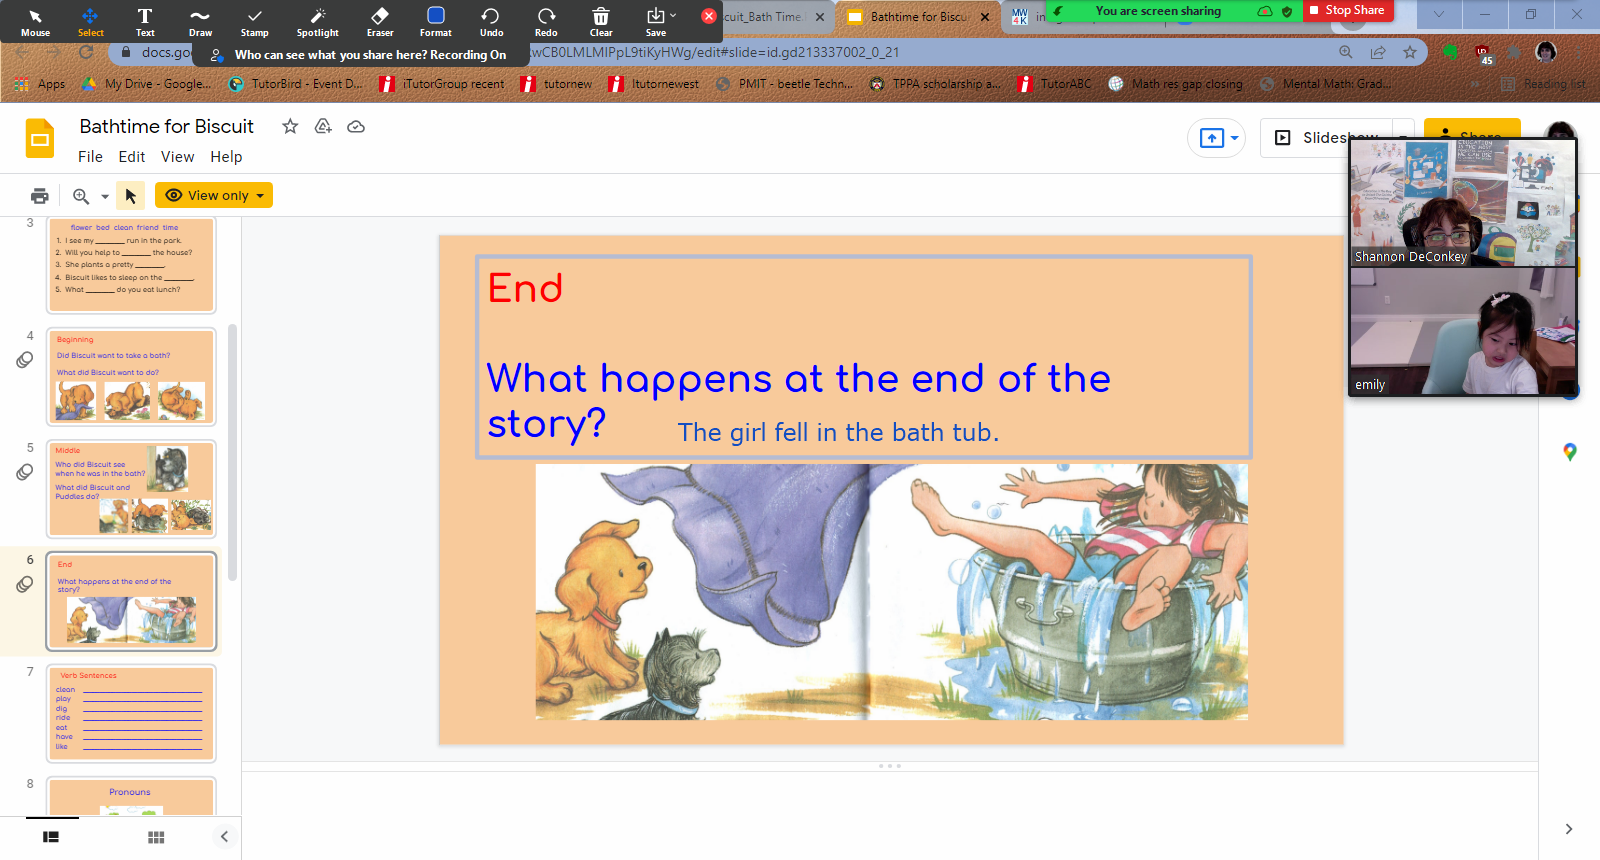The height and width of the screenshot is (860, 1600).
Task: Open the Math res gap closing bookmark
Action: tap(1176, 84)
